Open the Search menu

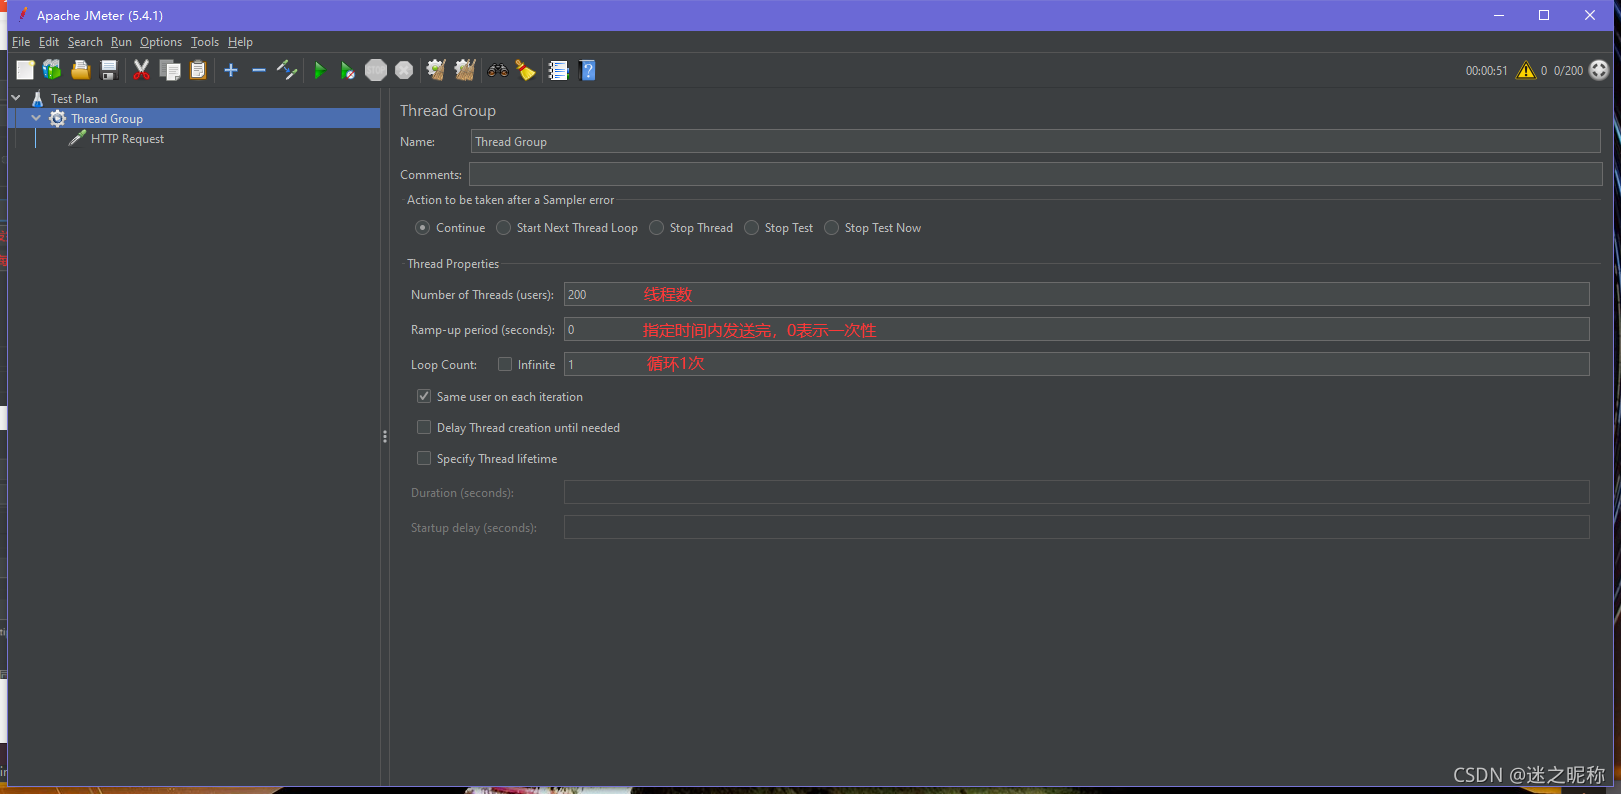[x=85, y=42]
